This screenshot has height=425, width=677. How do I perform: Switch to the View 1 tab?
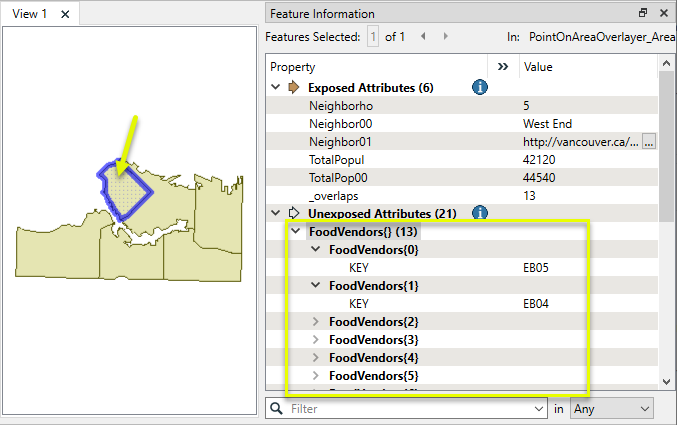(x=30, y=14)
